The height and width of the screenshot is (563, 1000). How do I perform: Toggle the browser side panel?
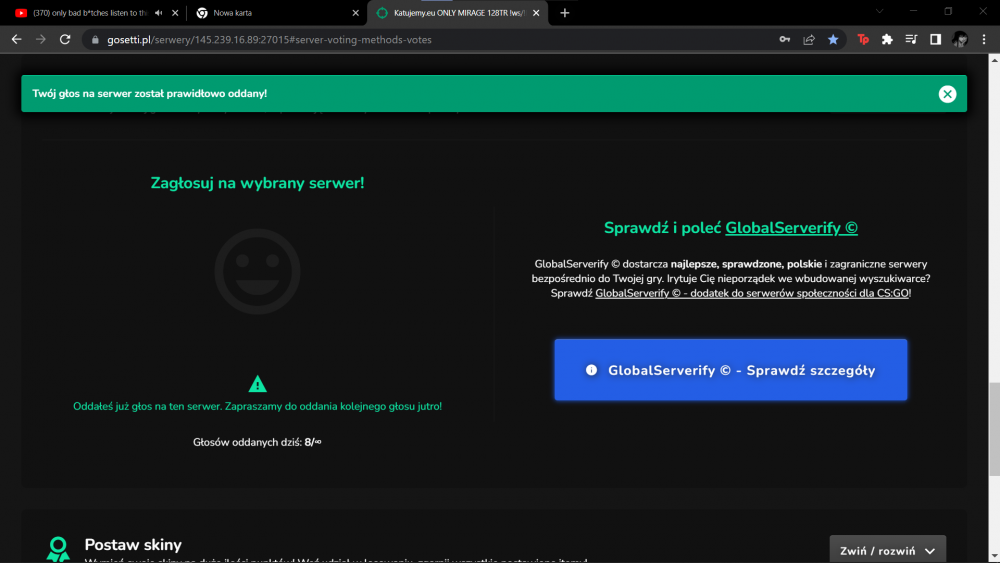coord(935,40)
